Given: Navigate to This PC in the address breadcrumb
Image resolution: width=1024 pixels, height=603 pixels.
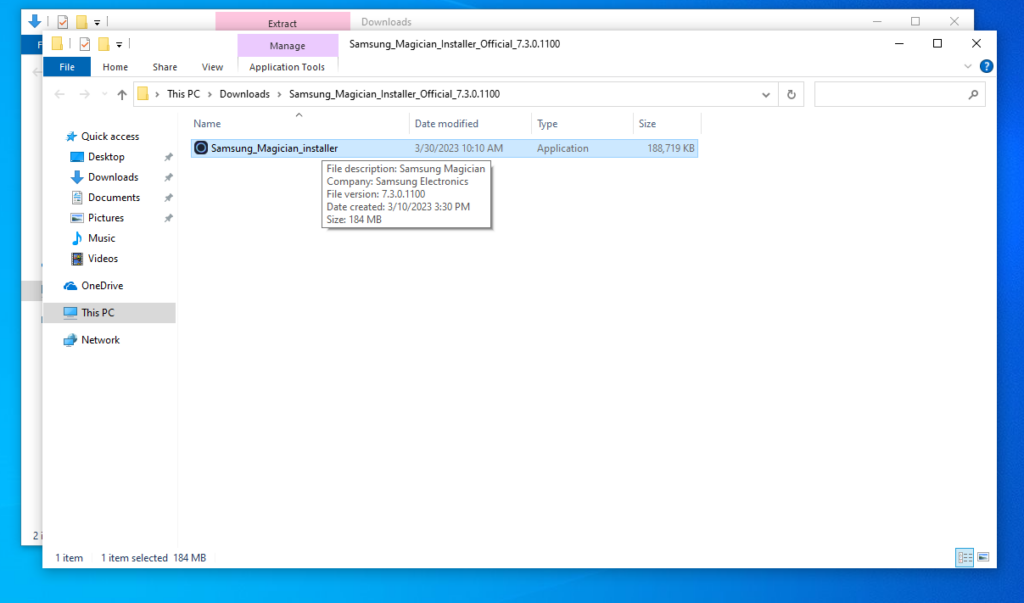Looking at the screenshot, I should tap(184, 94).
